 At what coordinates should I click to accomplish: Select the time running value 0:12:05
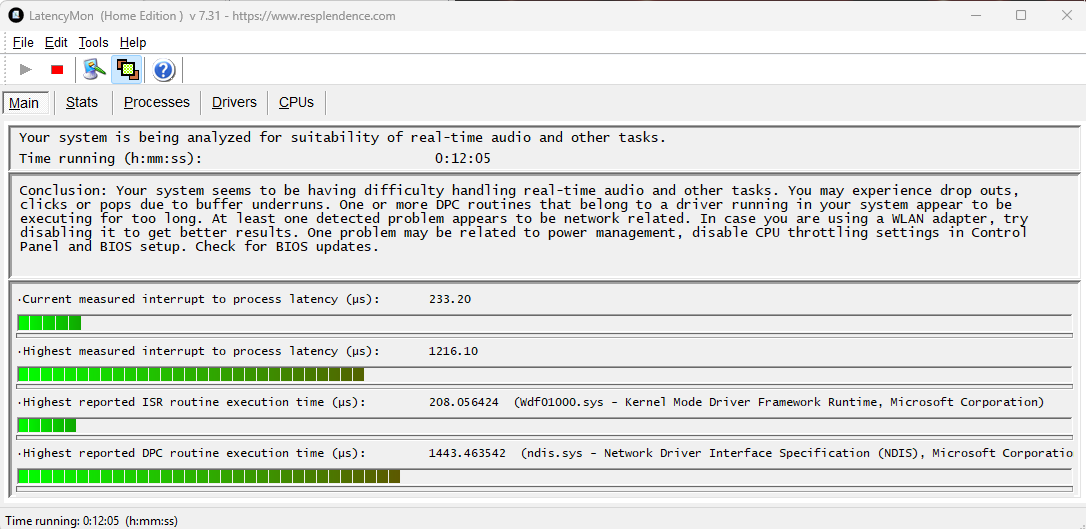click(463, 159)
